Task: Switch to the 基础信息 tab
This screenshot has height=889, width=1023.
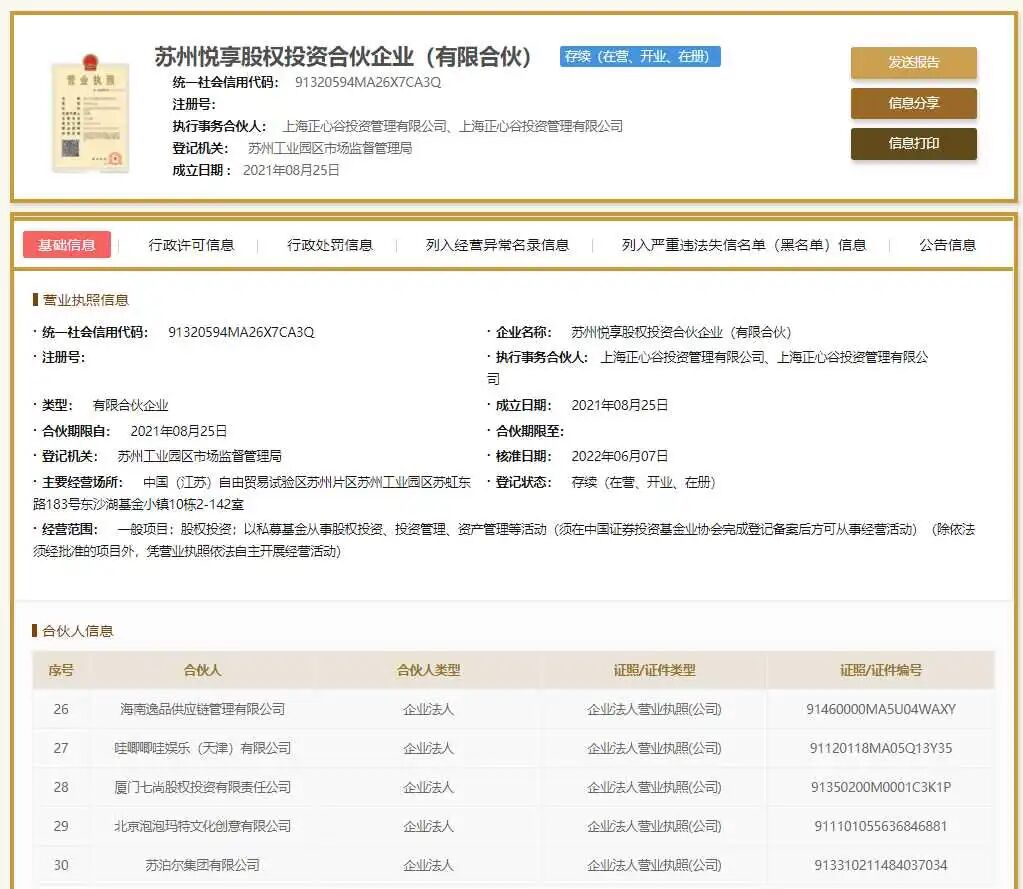Action: pyautogui.click(x=66, y=244)
